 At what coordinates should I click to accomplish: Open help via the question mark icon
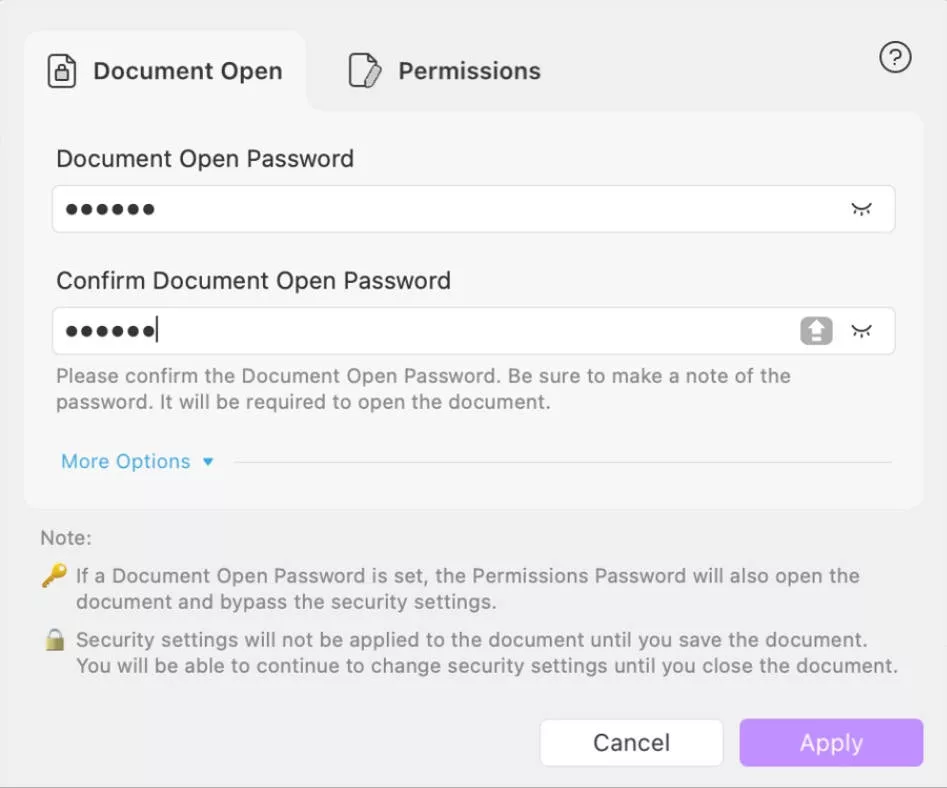(895, 58)
